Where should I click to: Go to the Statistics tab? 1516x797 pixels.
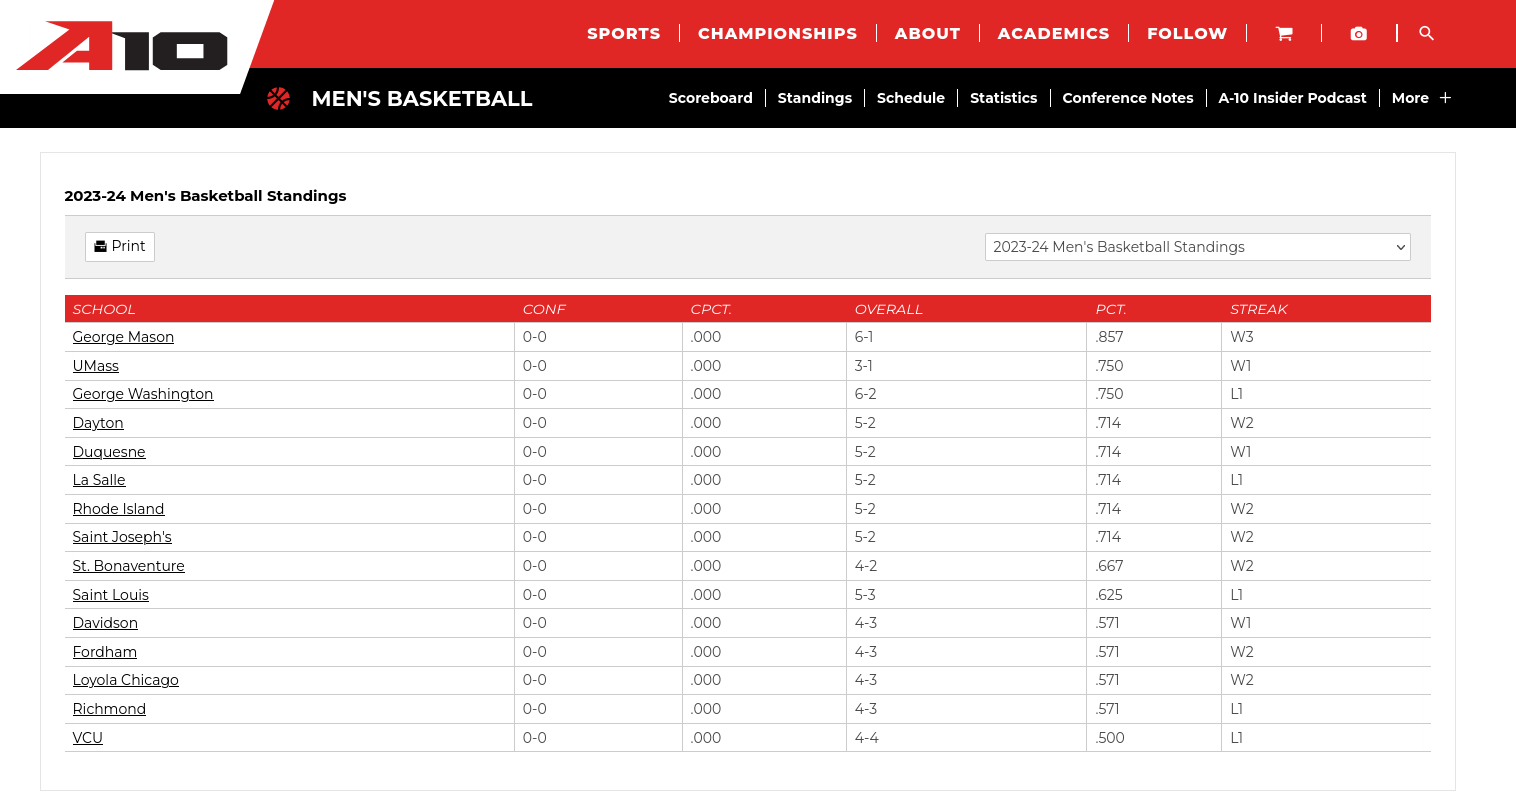coord(1004,98)
